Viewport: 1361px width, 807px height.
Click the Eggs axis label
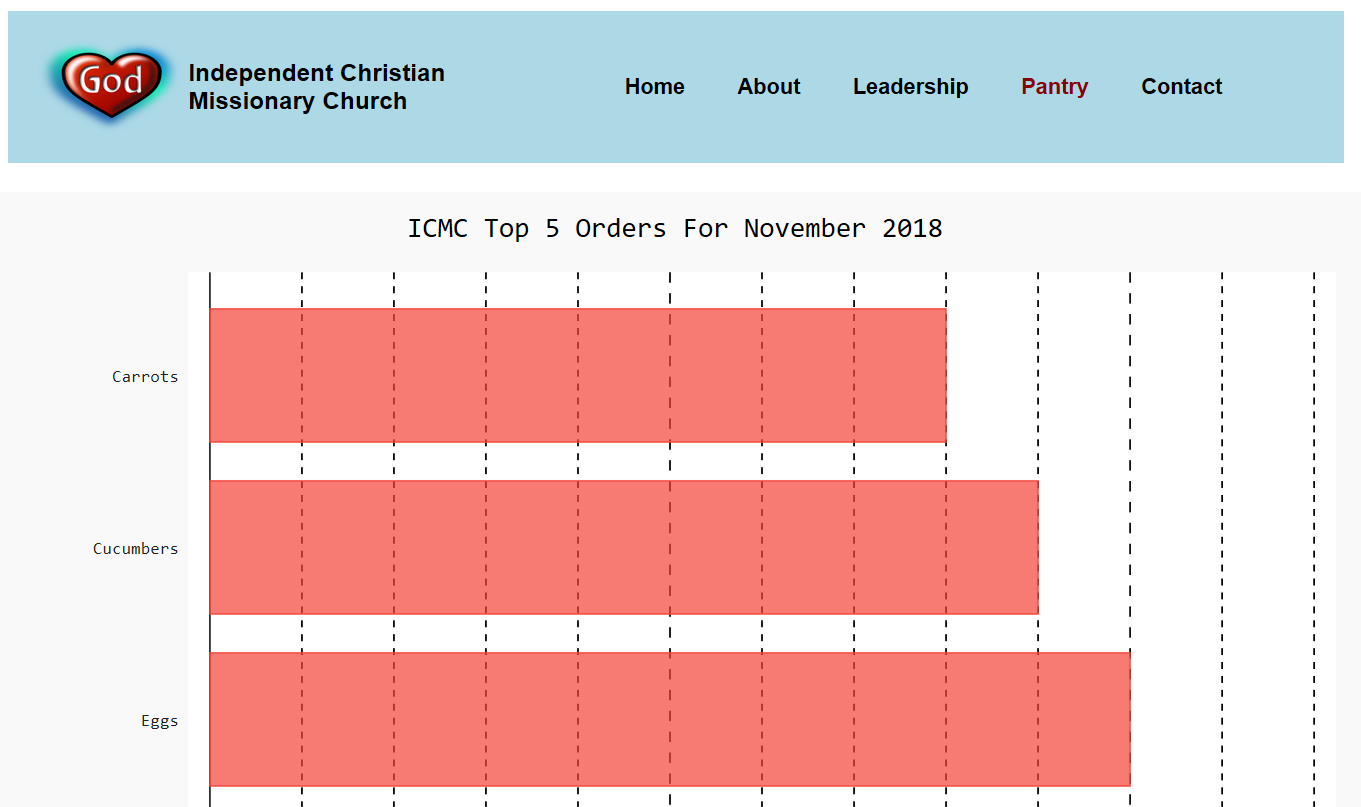[x=159, y=721]
